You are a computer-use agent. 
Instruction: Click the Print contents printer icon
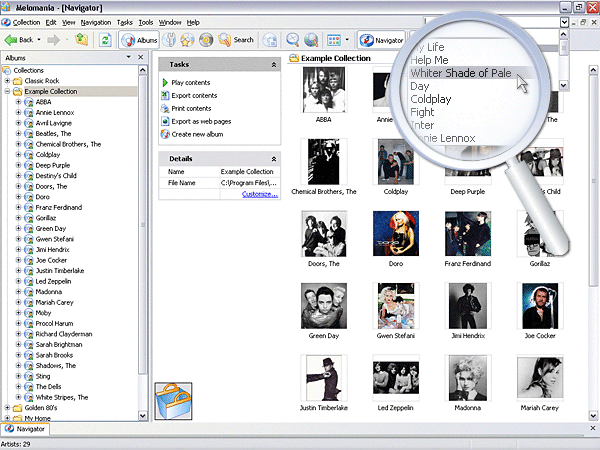[x=165, y=108]
